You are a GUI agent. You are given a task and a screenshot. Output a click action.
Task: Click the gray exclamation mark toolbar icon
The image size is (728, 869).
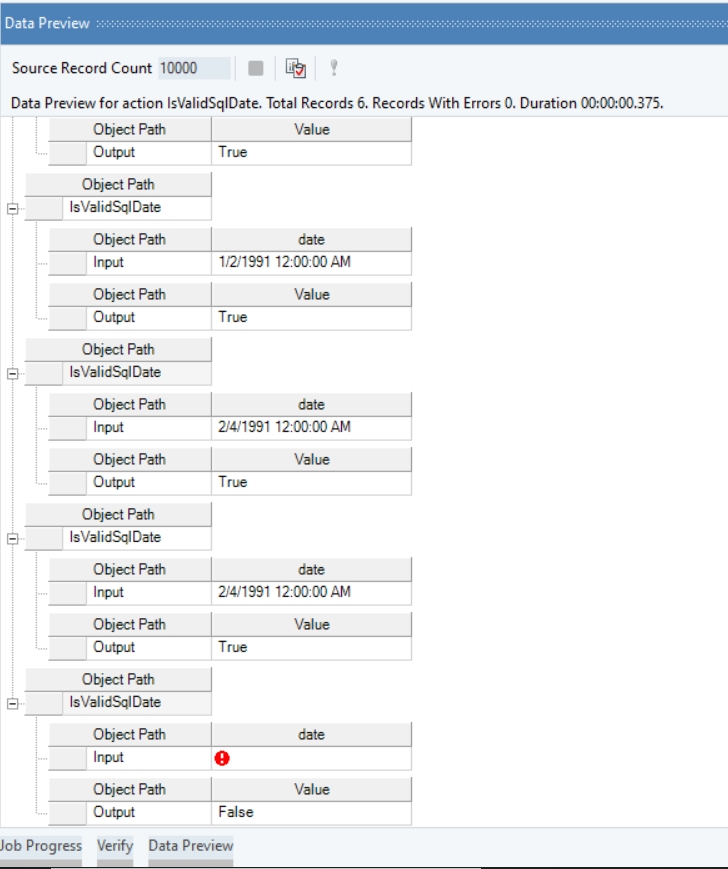click(x=333, y=68)
